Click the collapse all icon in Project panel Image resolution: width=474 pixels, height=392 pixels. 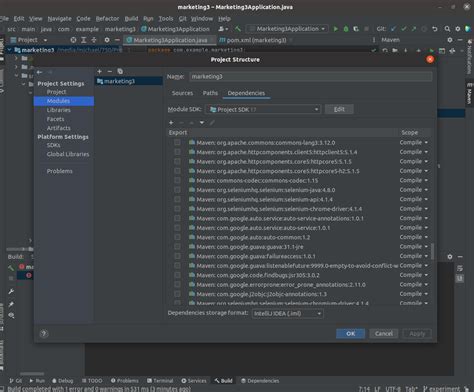click(x=94, y=40)
